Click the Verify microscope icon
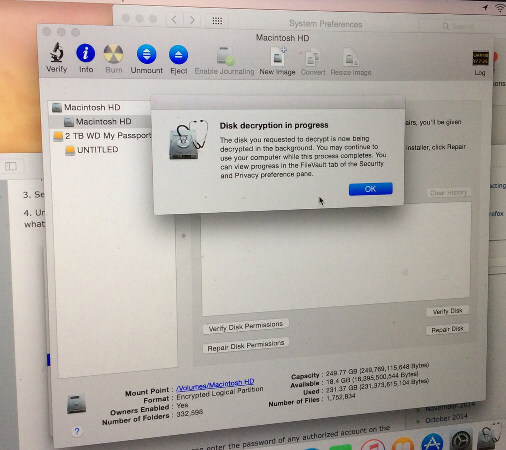 [x=57, y=53]
